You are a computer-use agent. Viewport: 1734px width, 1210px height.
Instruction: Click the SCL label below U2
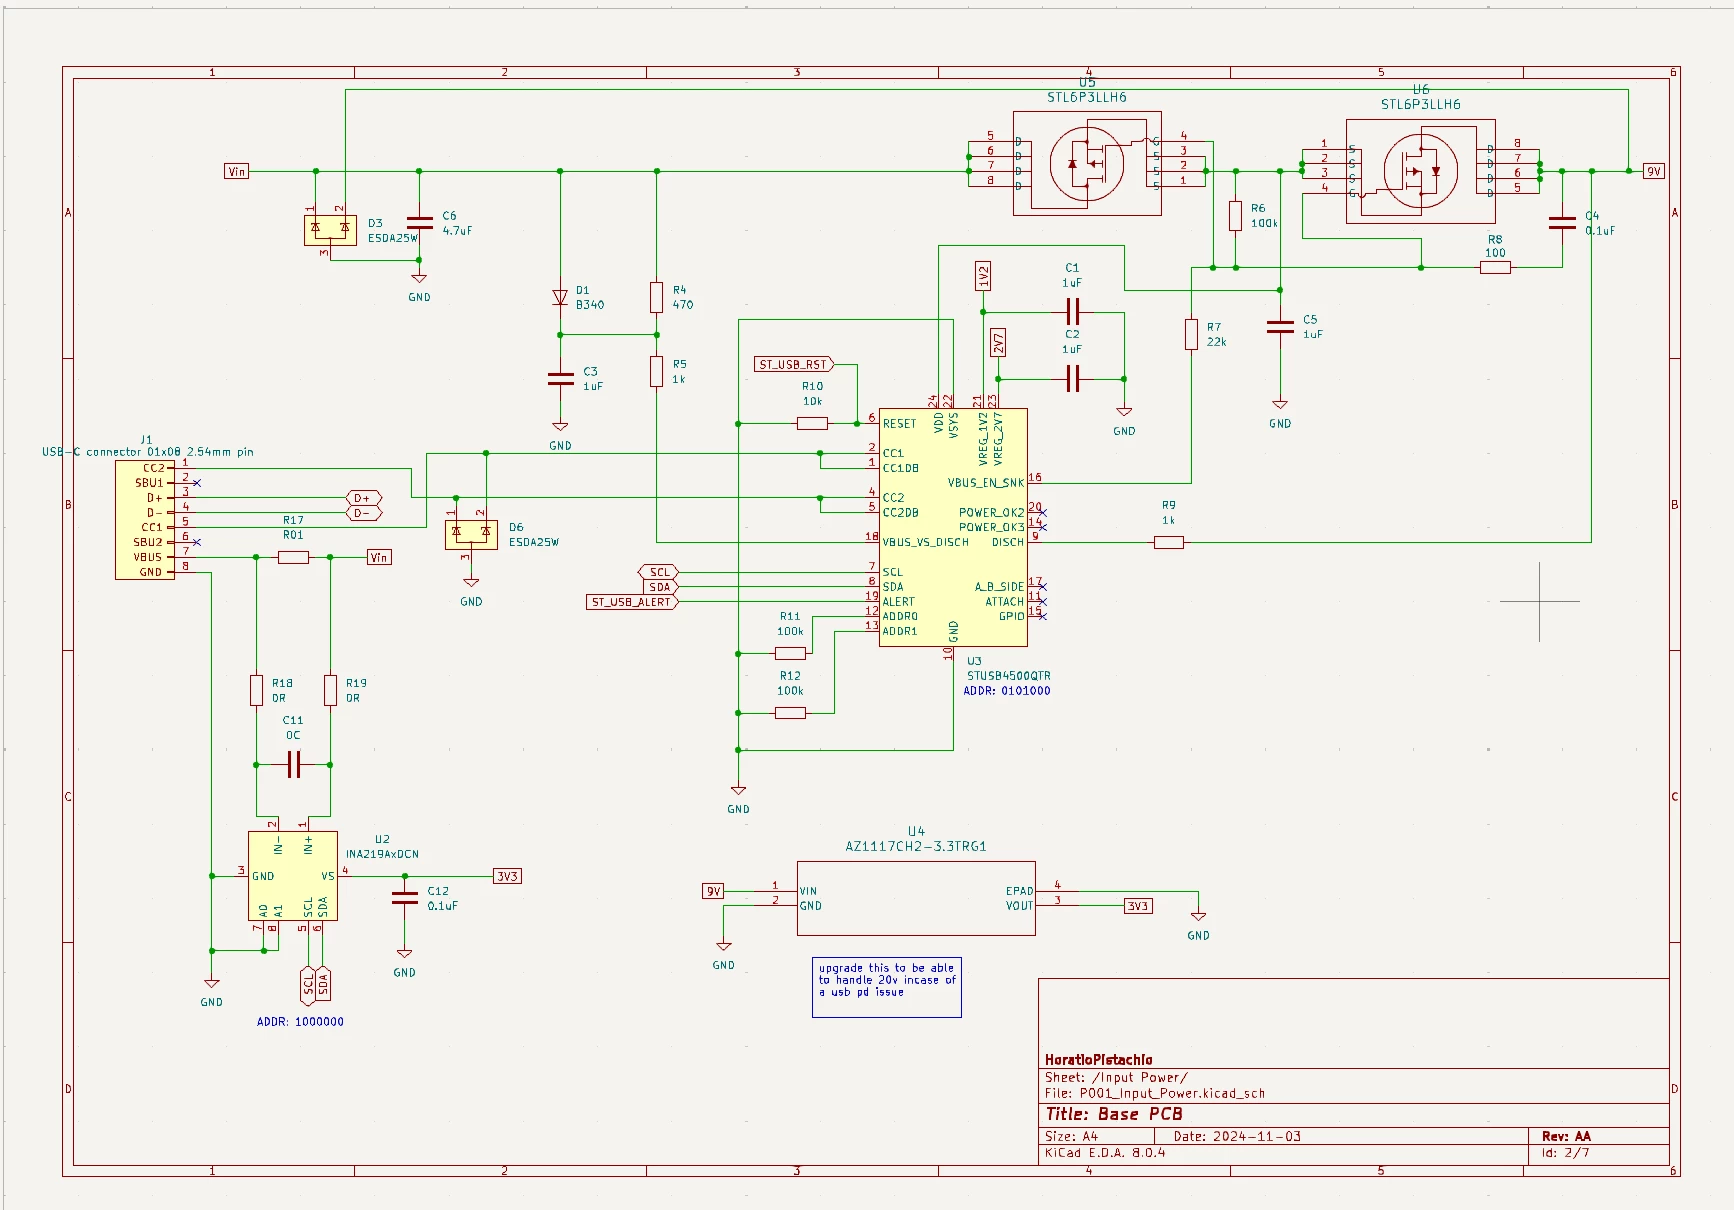click(x=308, y=985)
